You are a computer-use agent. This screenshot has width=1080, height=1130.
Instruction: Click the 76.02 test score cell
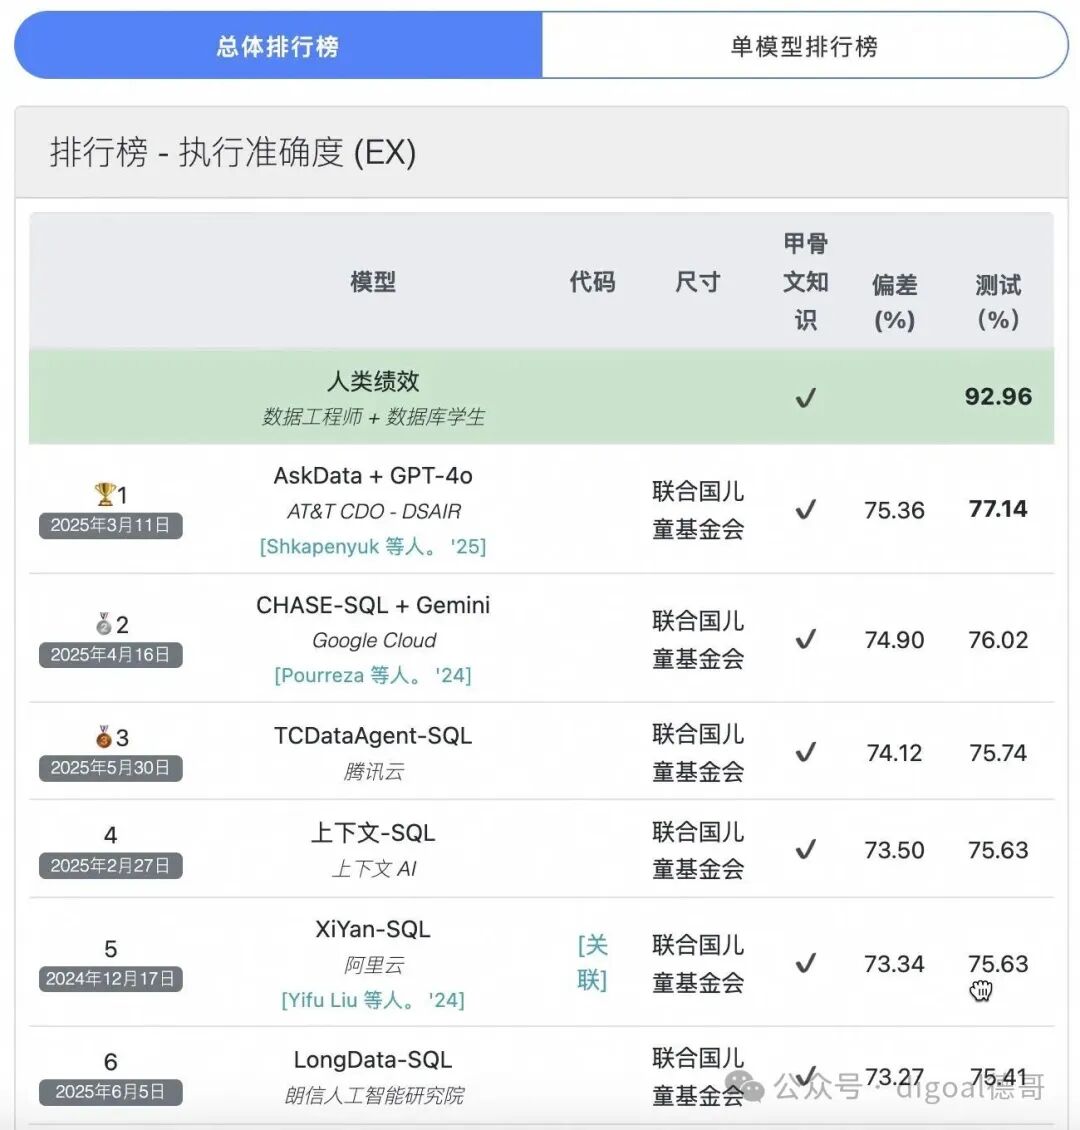(x=998, y=639)
